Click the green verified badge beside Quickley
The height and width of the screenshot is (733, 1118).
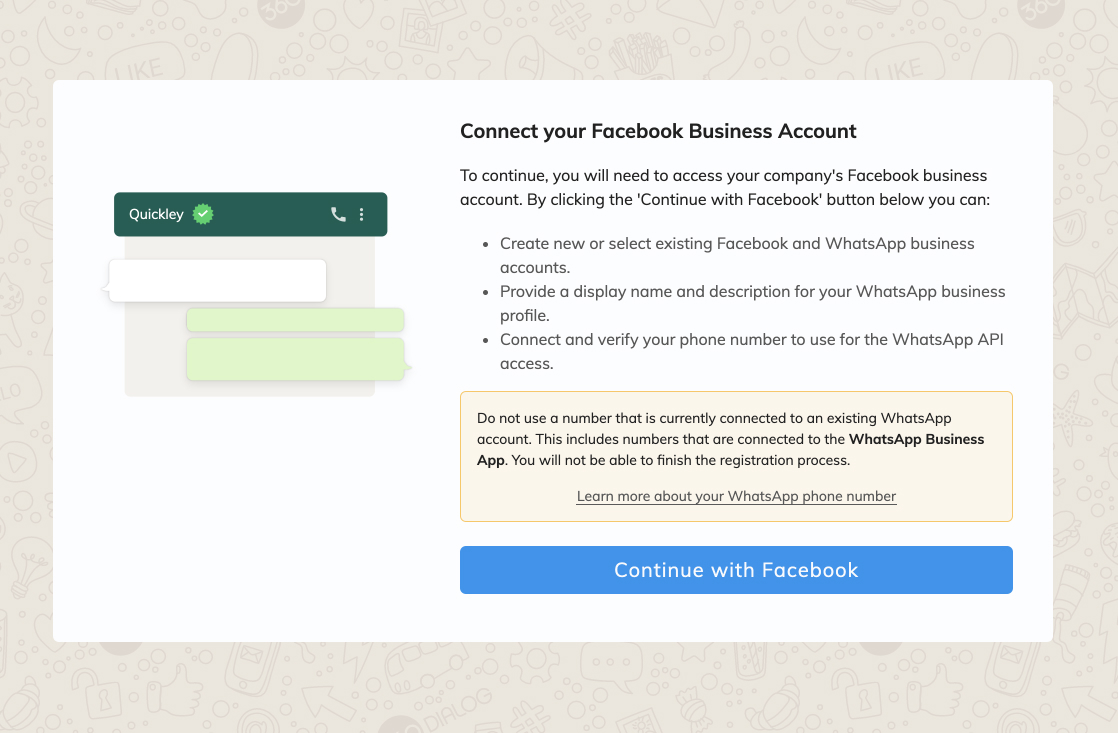pyautogui.click(x=203, y=213)
